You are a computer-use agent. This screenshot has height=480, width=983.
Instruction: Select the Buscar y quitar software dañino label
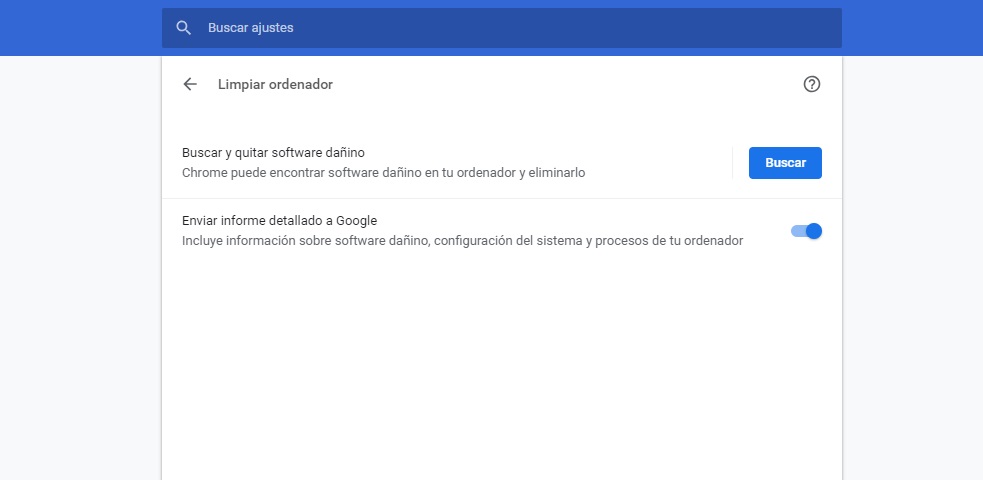point(273,153)
